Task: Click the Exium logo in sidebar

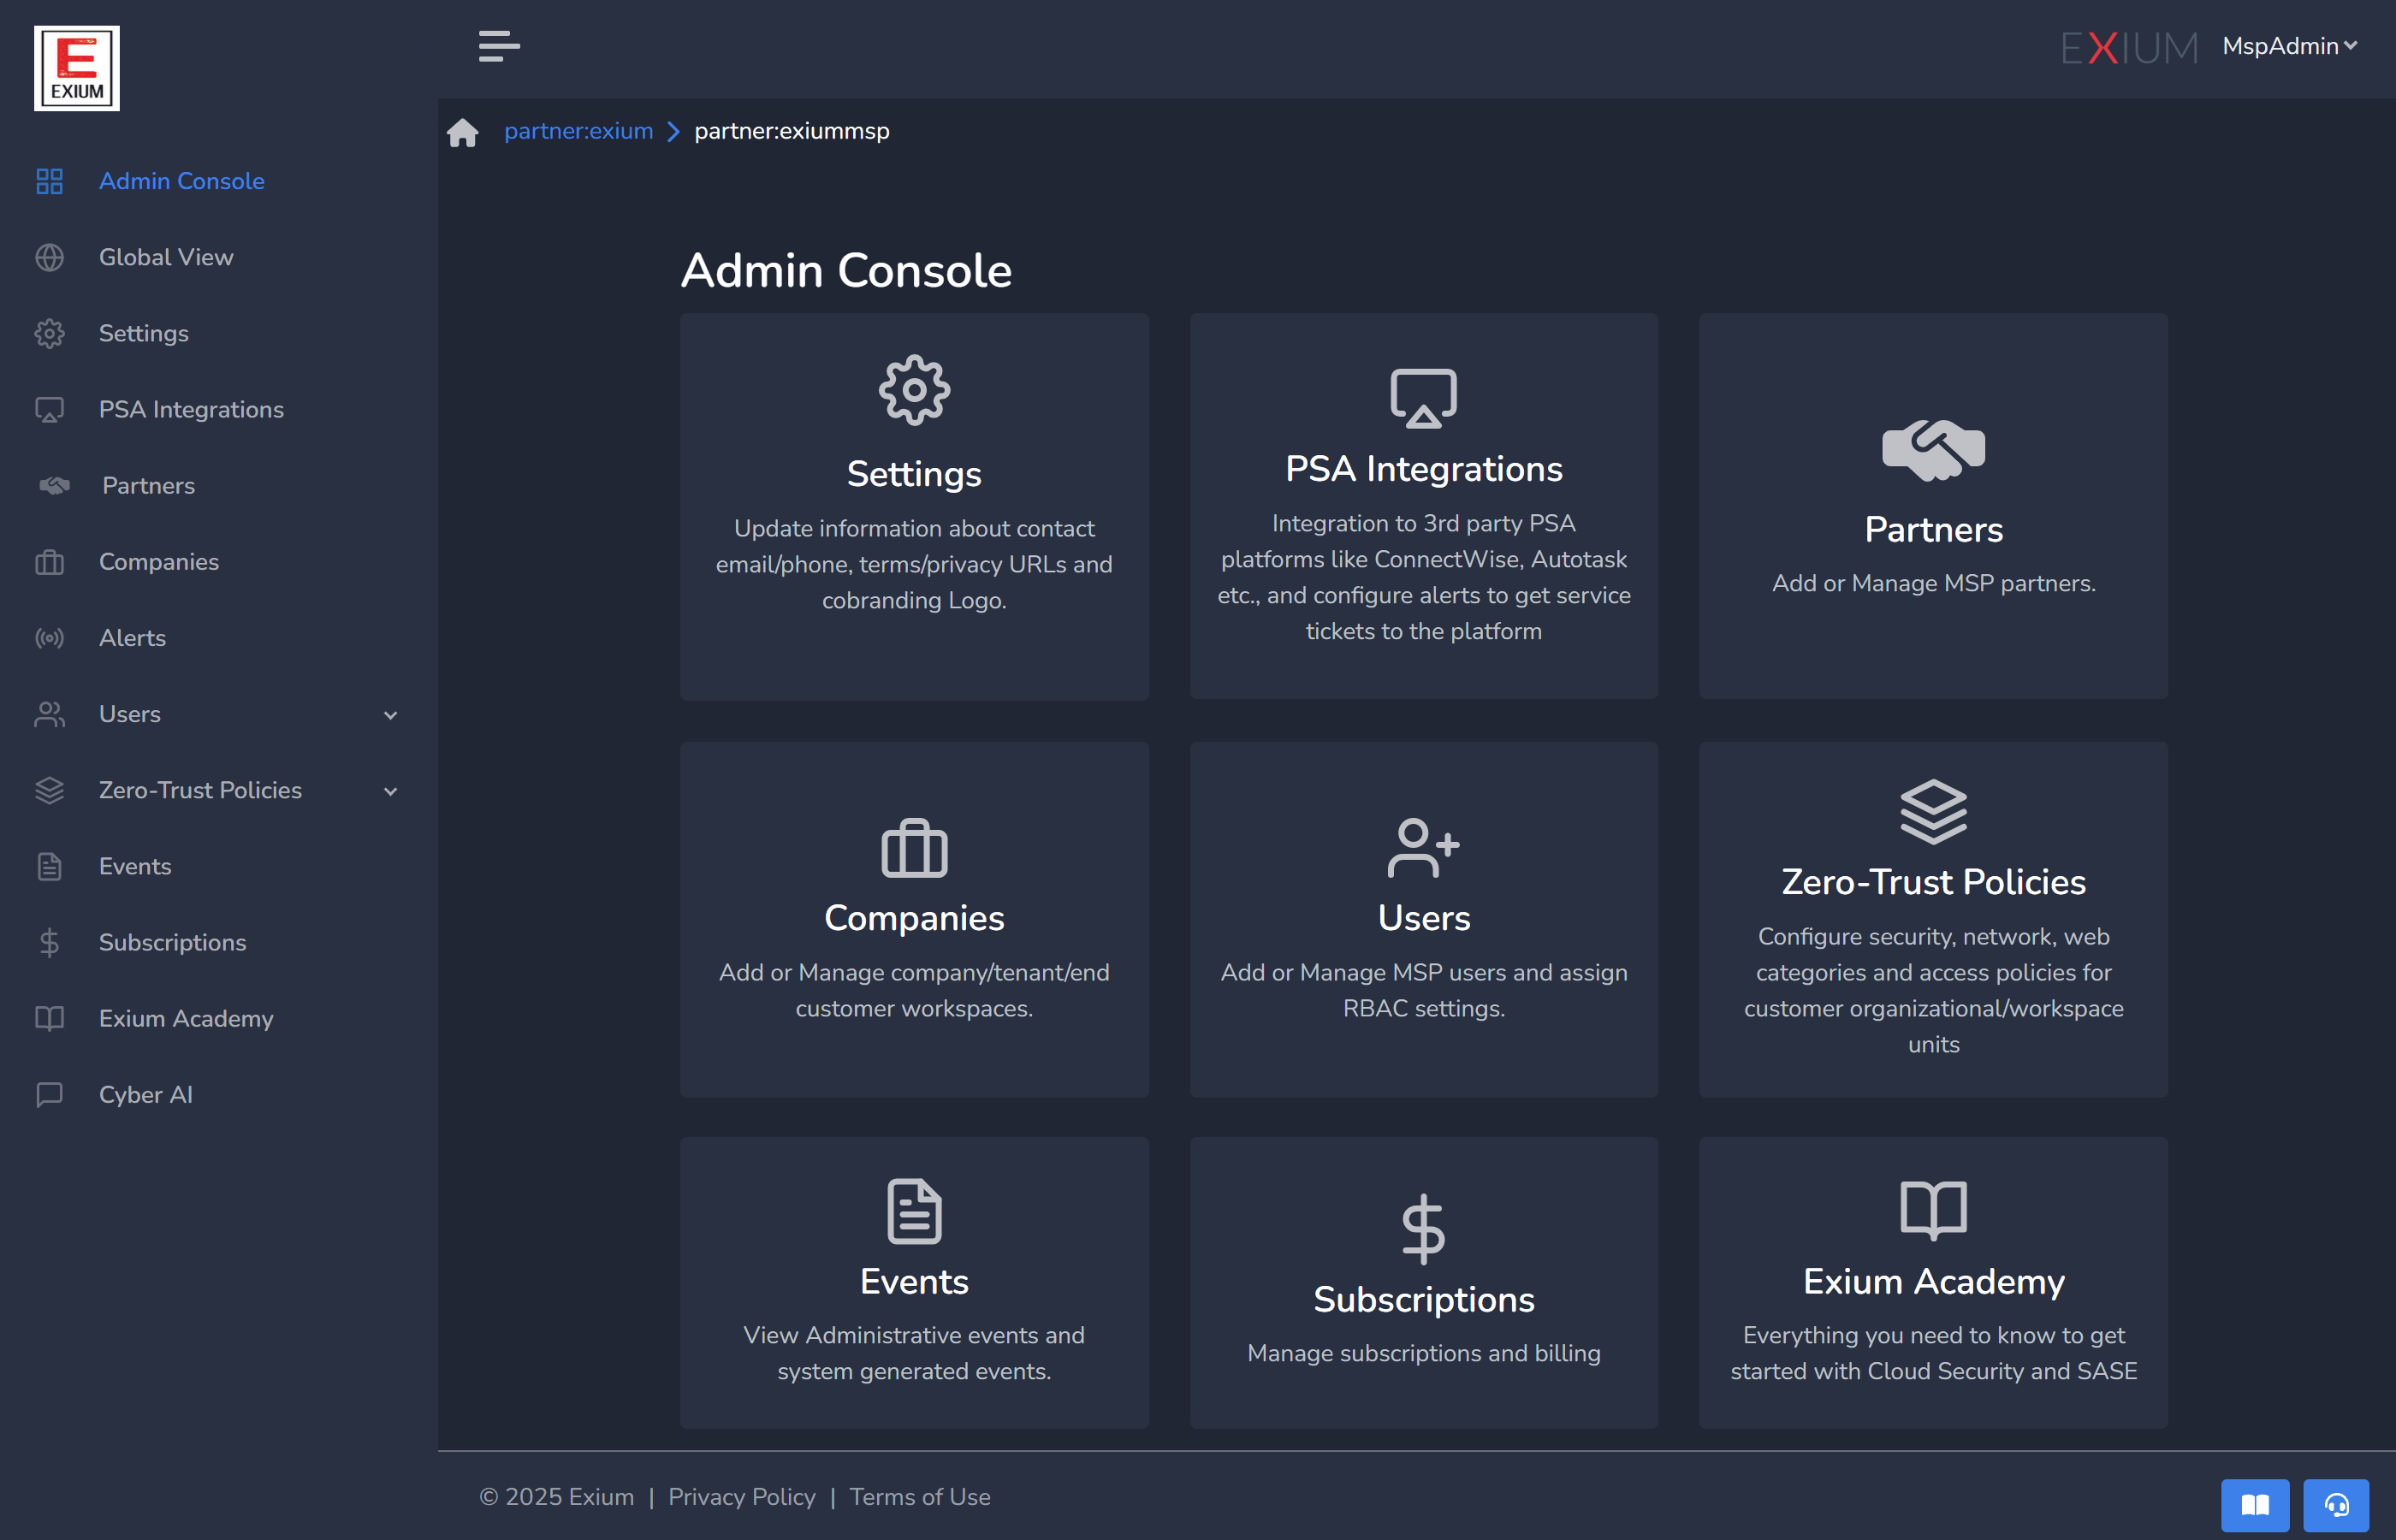Action: pyautogui.click(x=77, y=68)
